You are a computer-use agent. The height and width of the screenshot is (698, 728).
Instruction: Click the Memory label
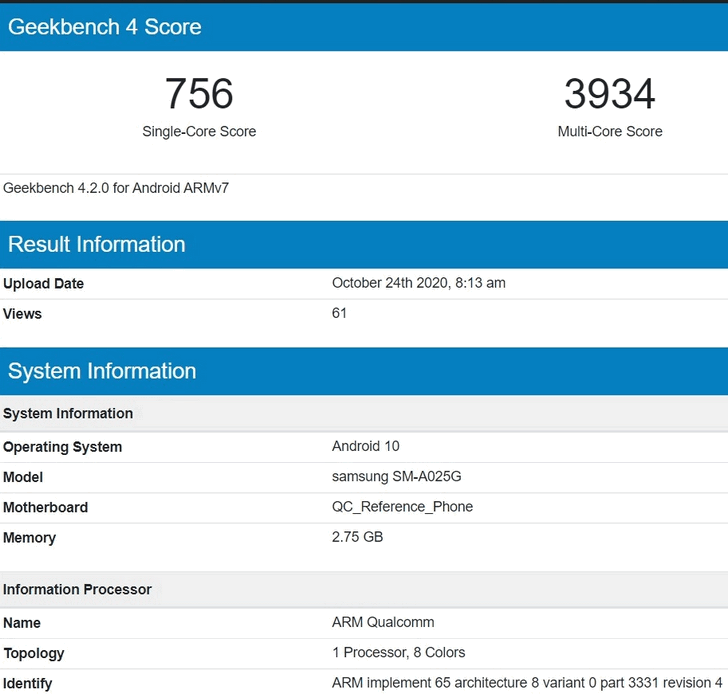[x=29, y=538]
